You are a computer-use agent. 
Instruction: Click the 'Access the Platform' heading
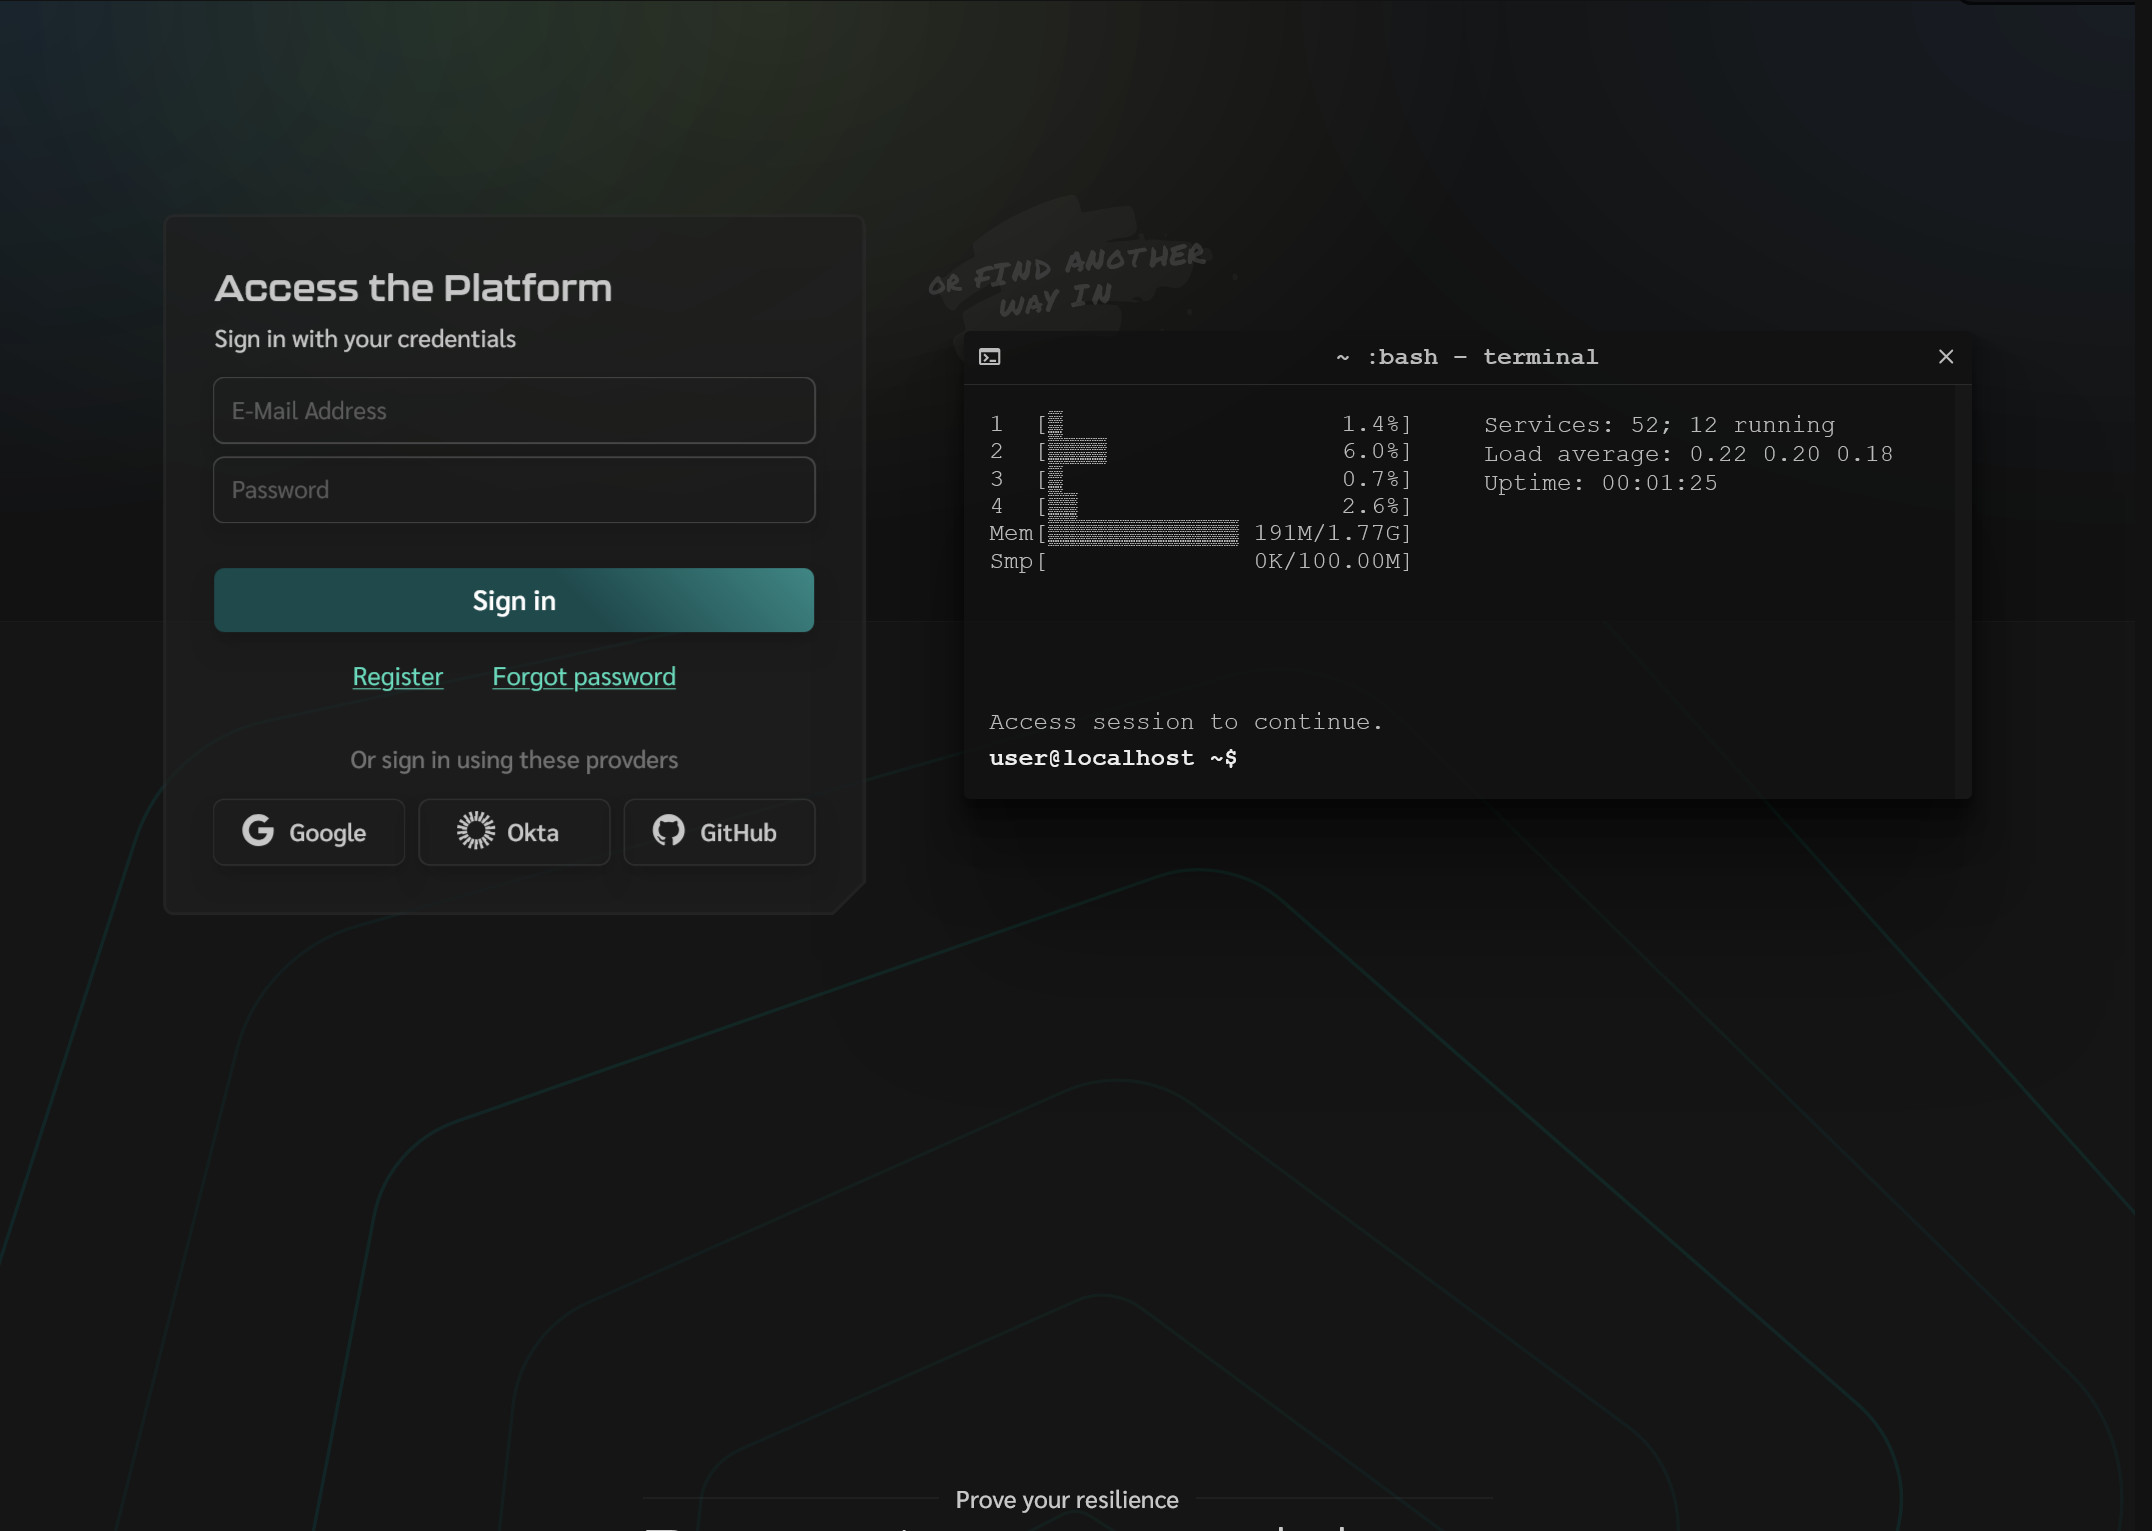click(413, 288)
